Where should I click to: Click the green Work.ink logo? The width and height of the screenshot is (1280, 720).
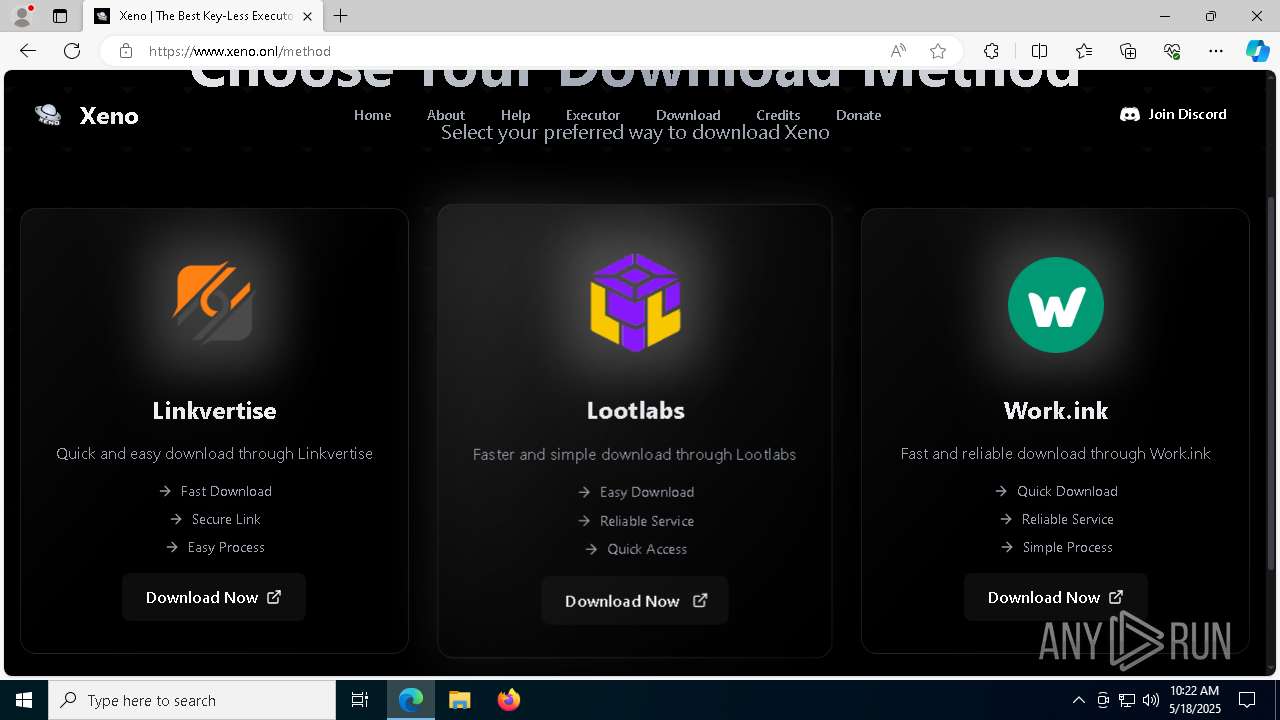coord(1056,305)
